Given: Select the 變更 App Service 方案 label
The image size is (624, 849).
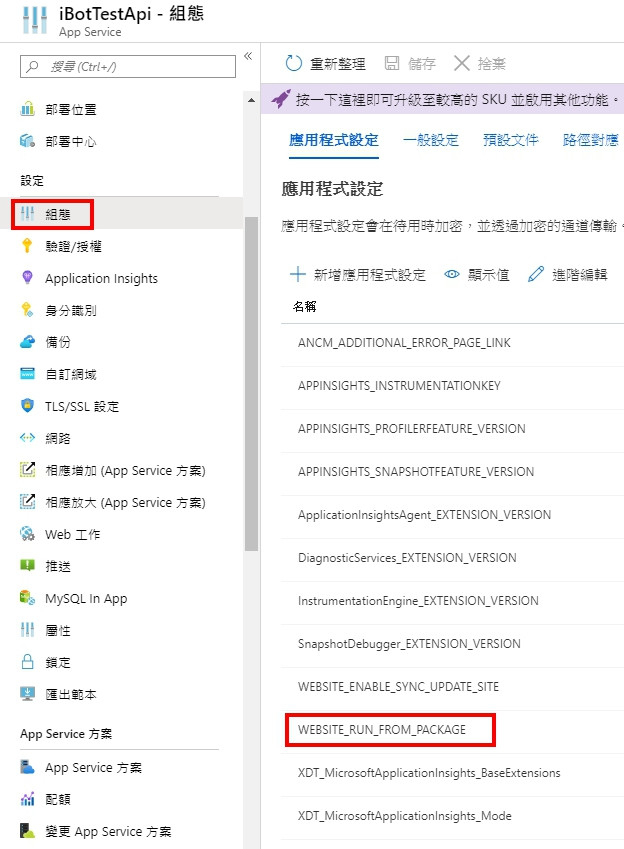Looking at the screenshot, I should (x=108, y=831).
